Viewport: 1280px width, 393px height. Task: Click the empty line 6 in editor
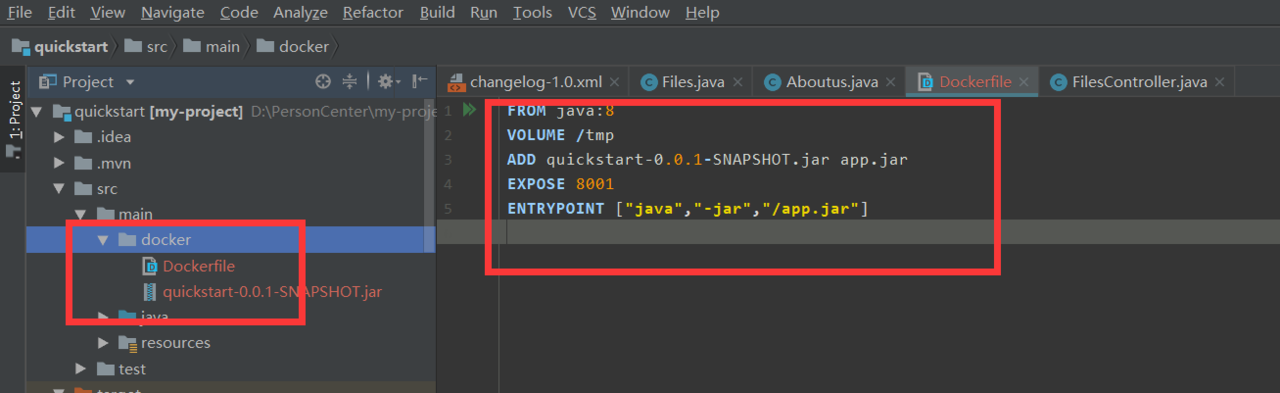(x=858, y=234)
